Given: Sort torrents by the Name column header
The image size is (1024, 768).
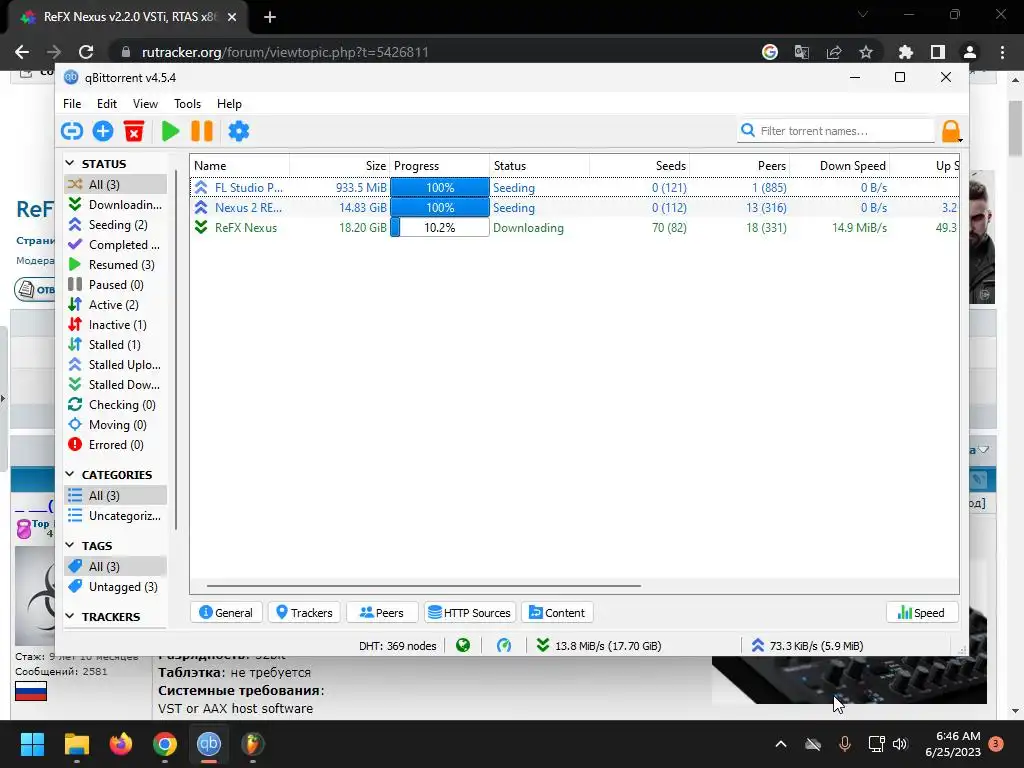Looking at the screenshot, I should pyautogui.click(x=240, y=166).
